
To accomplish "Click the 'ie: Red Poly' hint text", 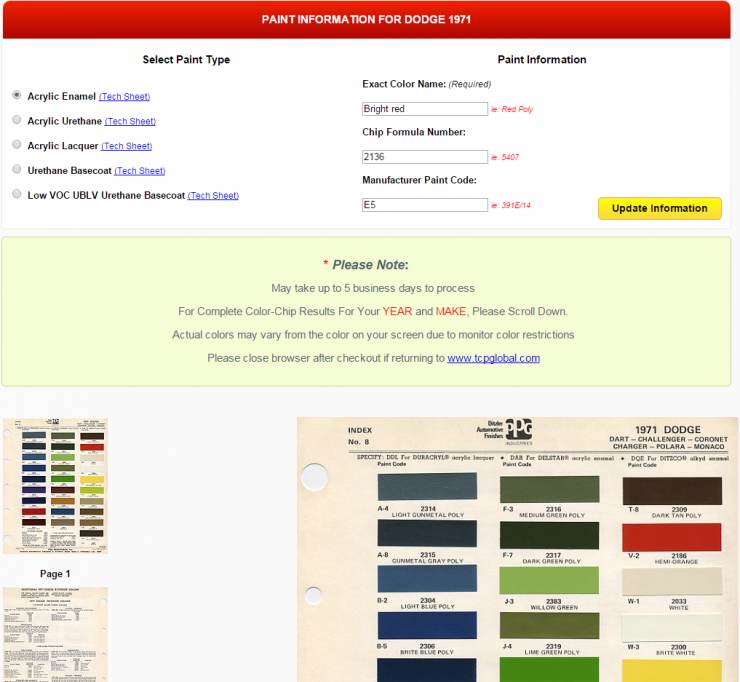I will [512, 109].
